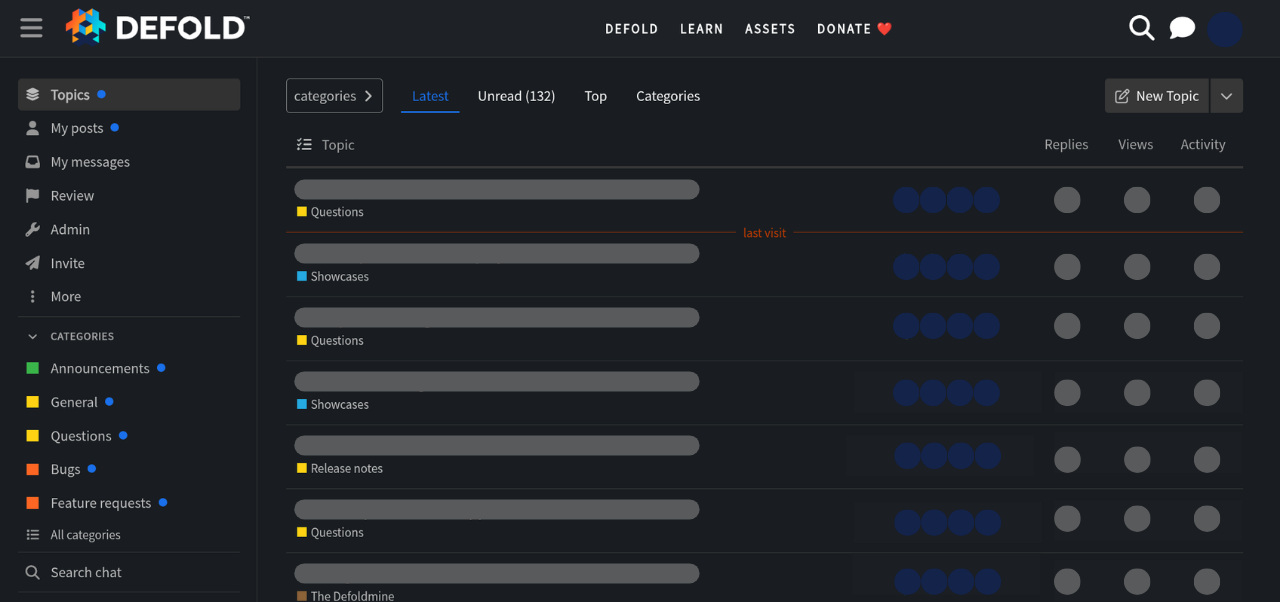Select the green Announcements category
This screenshot has width=1280, height=602.
(x=100, y=369)
